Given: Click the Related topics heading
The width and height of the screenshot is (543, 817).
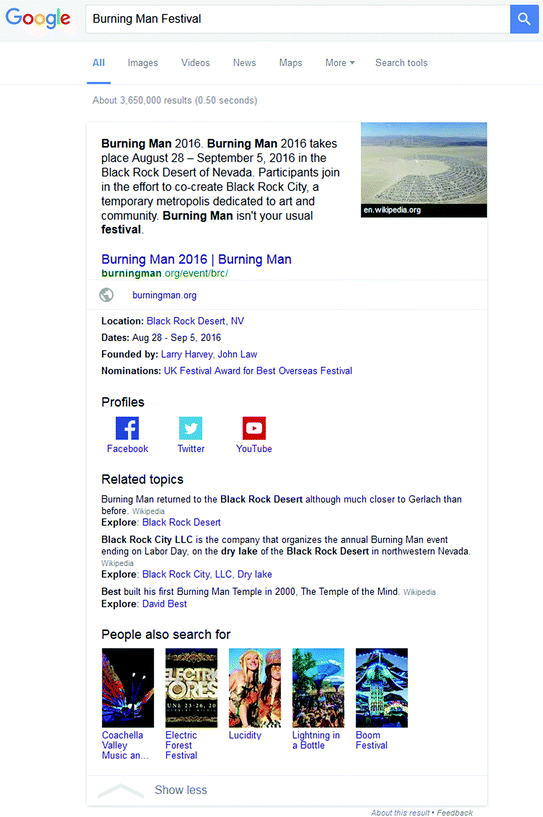Looking at the screenshot, I should tap(142, 479).
